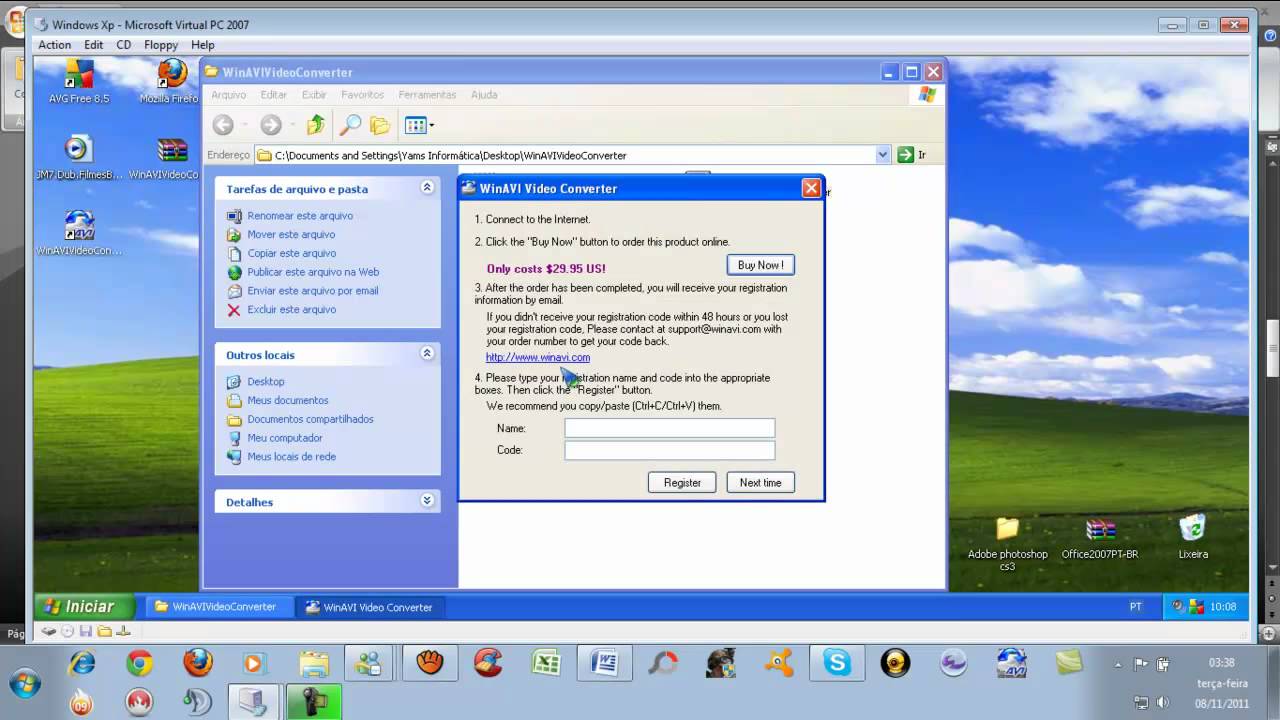Open Internet Explorer from the Windows 7 taskbar
Viewport: 1280px width, 720px height.
point(81,662)
